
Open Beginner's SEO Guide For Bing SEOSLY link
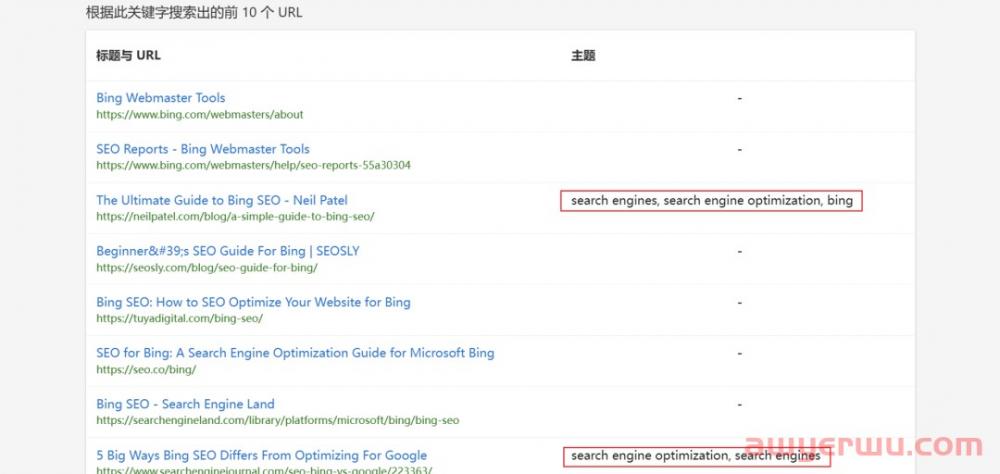tap(228, 251)
